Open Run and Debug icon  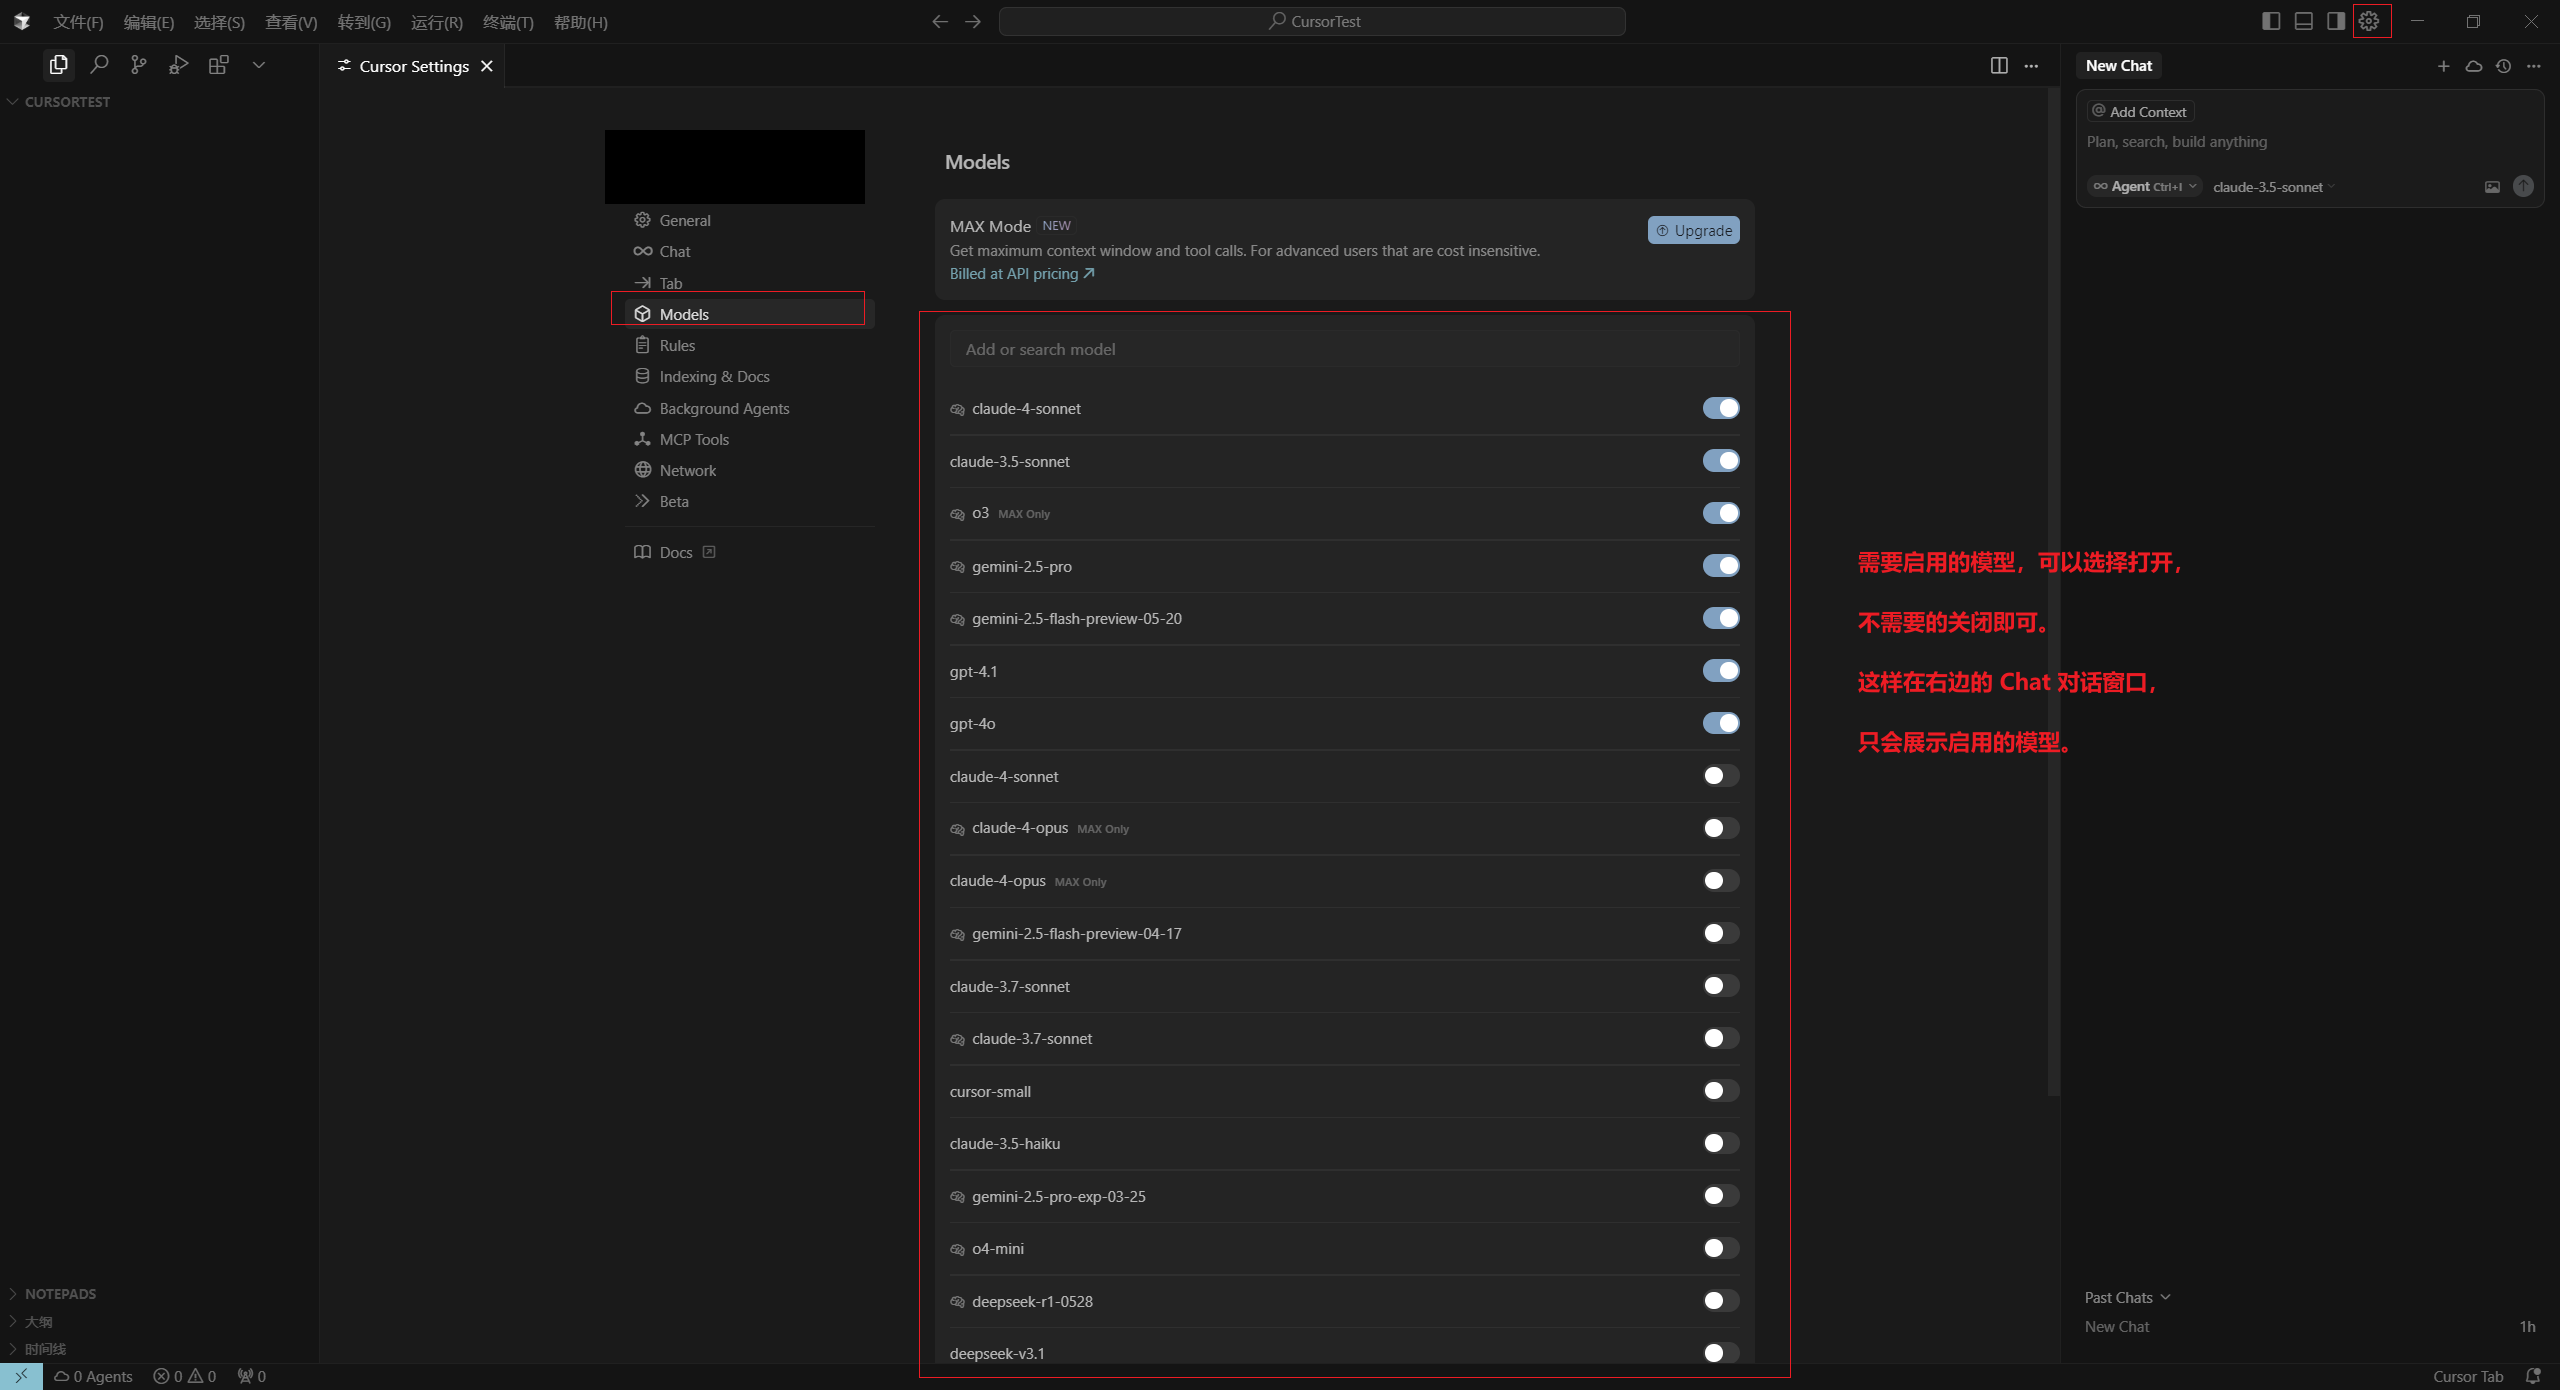pos(178,65)
